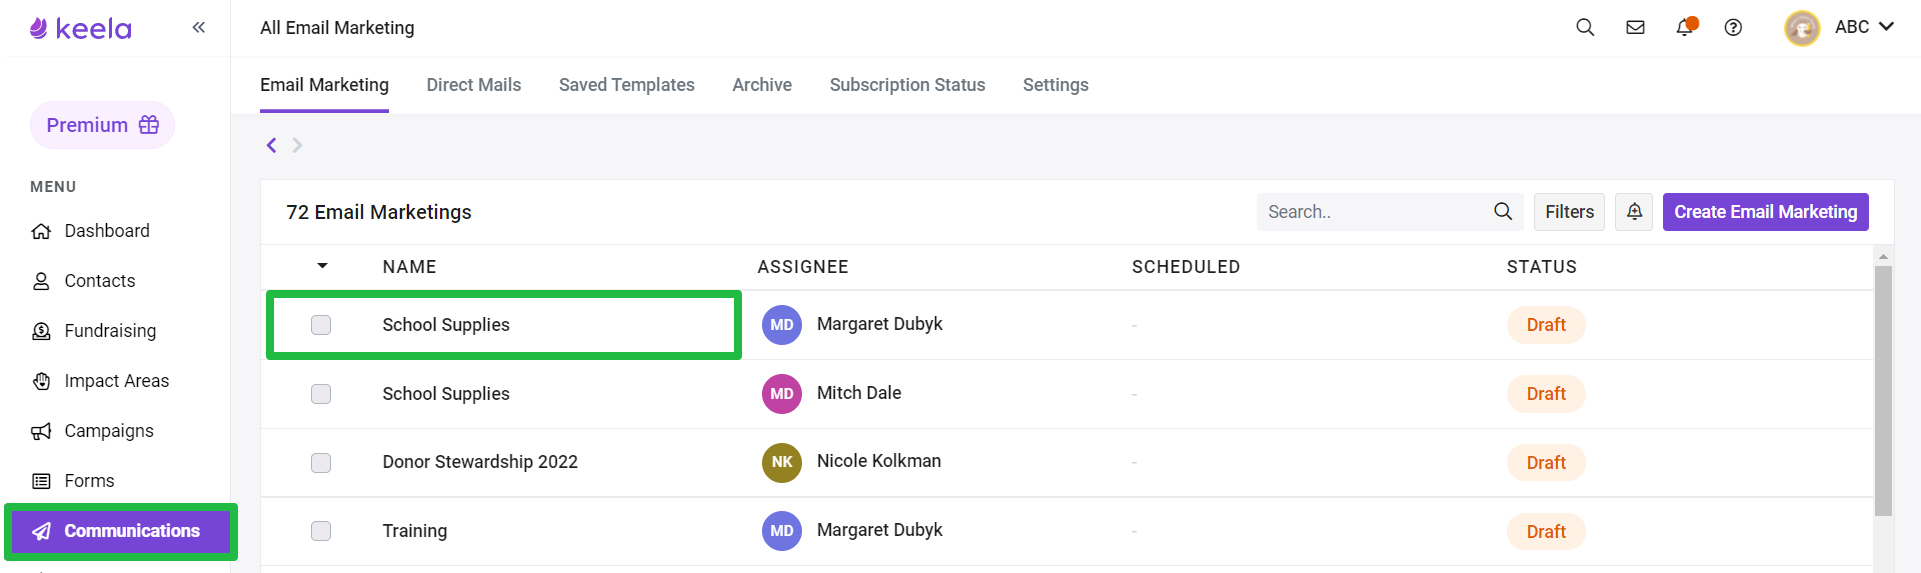The height and width of the screenshot is (573, 1921).
Task: Open the Filters button
Action: [x=1569, y=212]
